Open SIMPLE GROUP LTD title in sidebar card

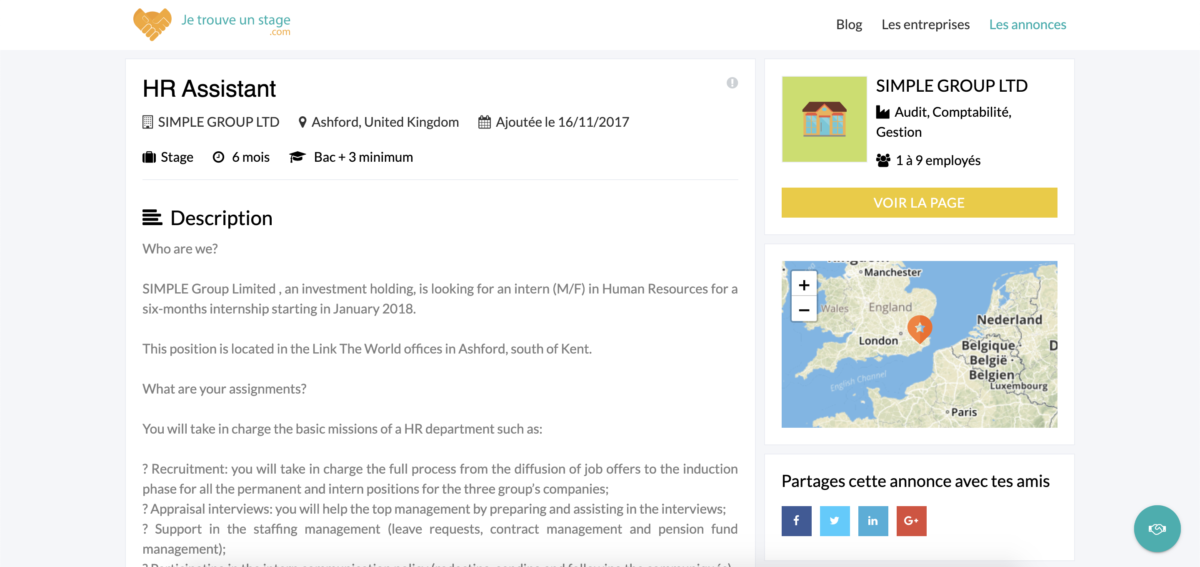click(952, 86)
